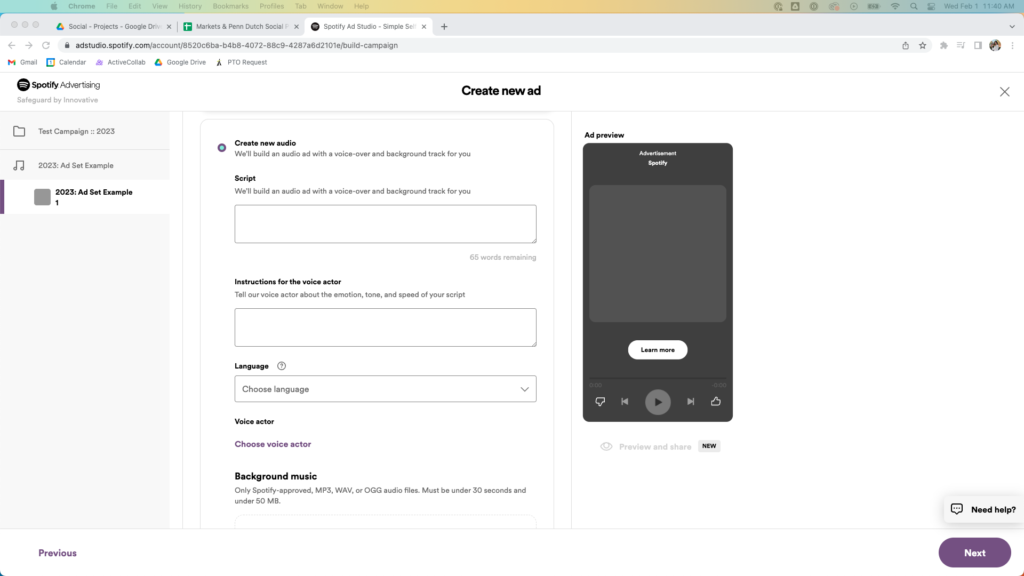
Task: Toggle the Chrome side panel icon
Action: pyautogui.click(x=978, y=45)
